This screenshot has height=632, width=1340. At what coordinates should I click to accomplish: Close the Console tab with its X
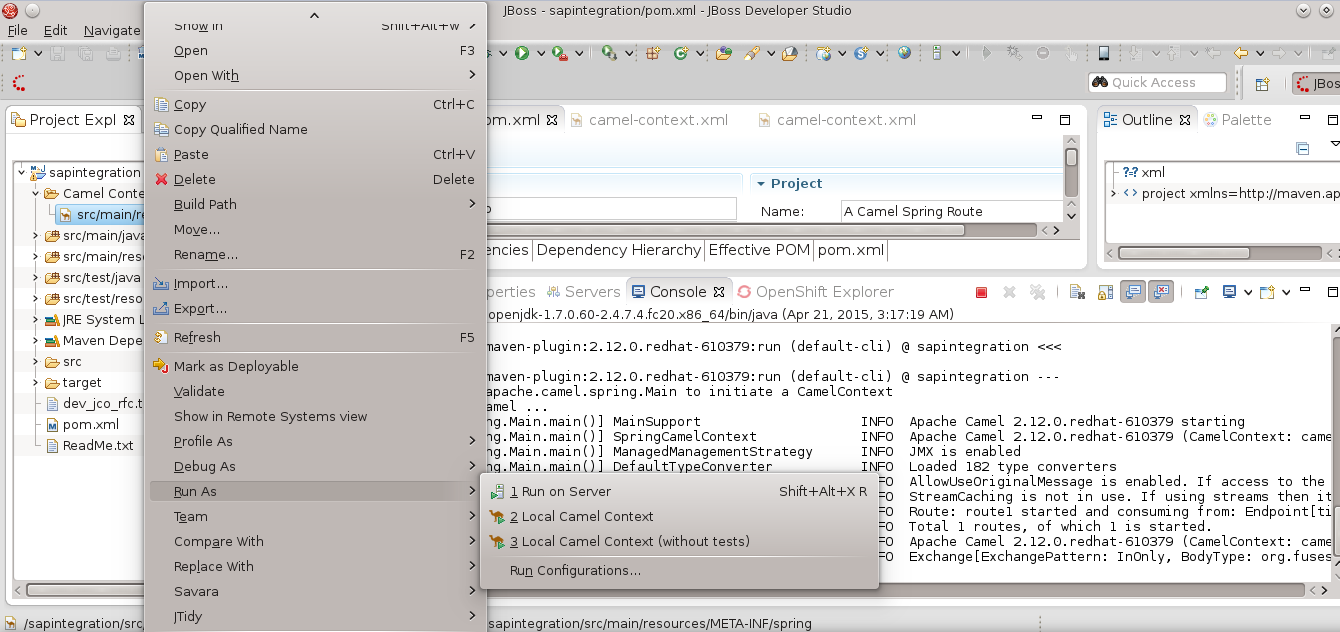tap(718, 292)
